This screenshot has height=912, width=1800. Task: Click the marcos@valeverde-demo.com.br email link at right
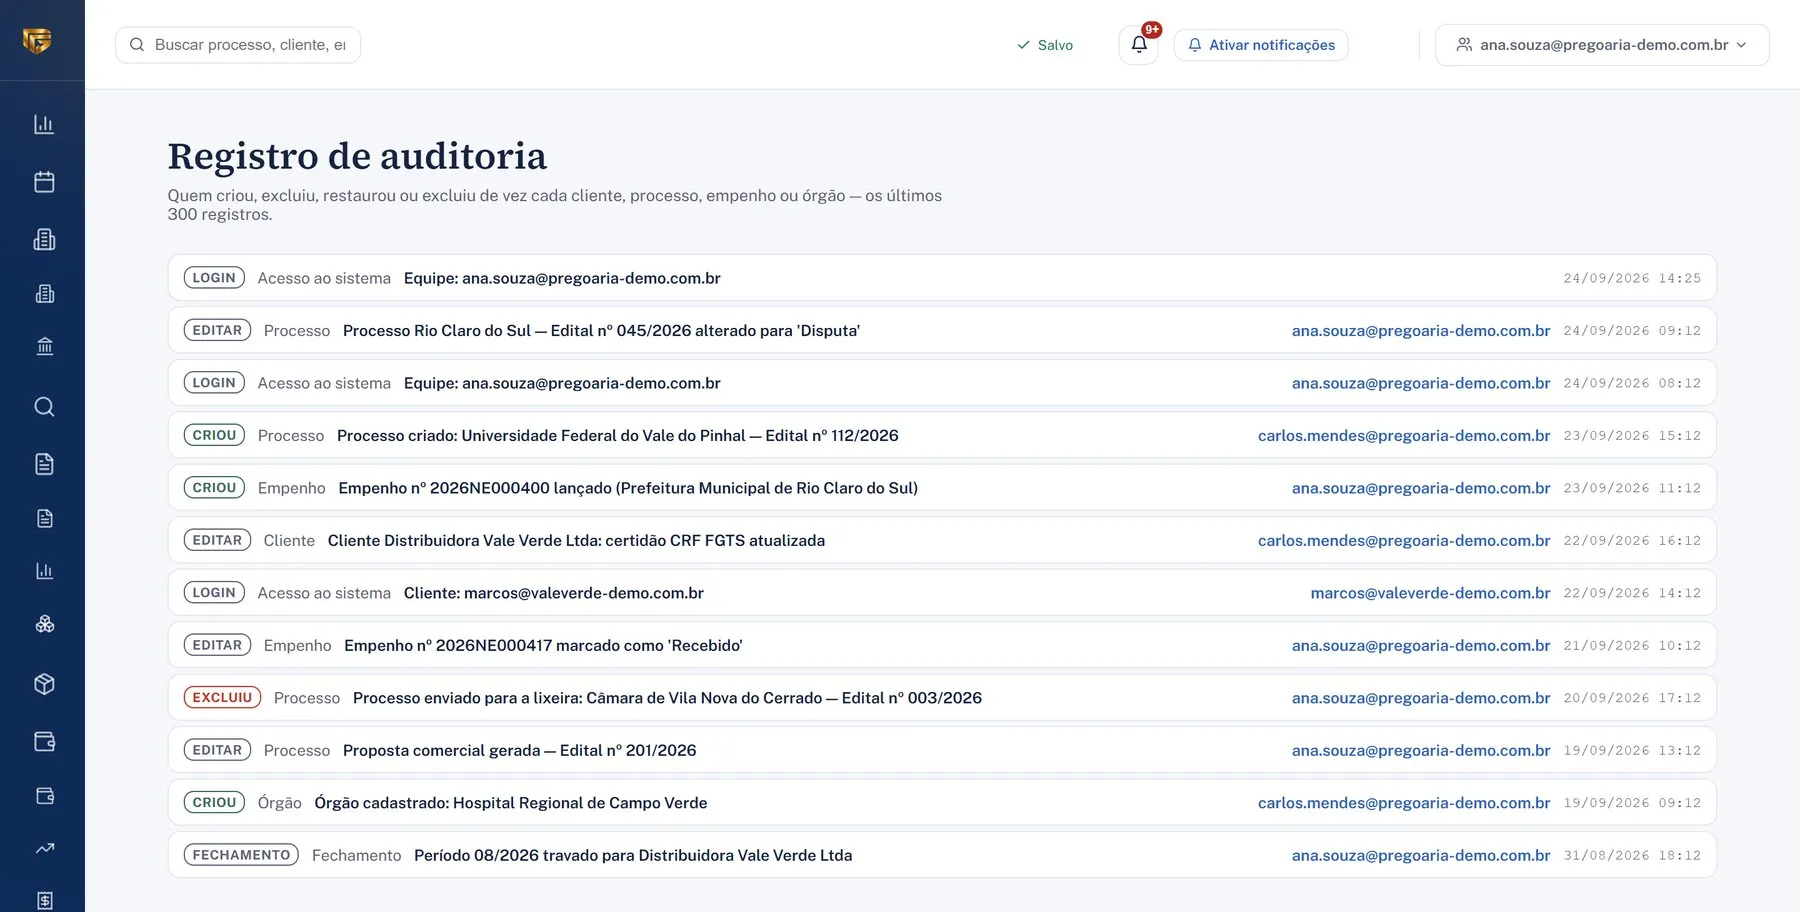1430,593
